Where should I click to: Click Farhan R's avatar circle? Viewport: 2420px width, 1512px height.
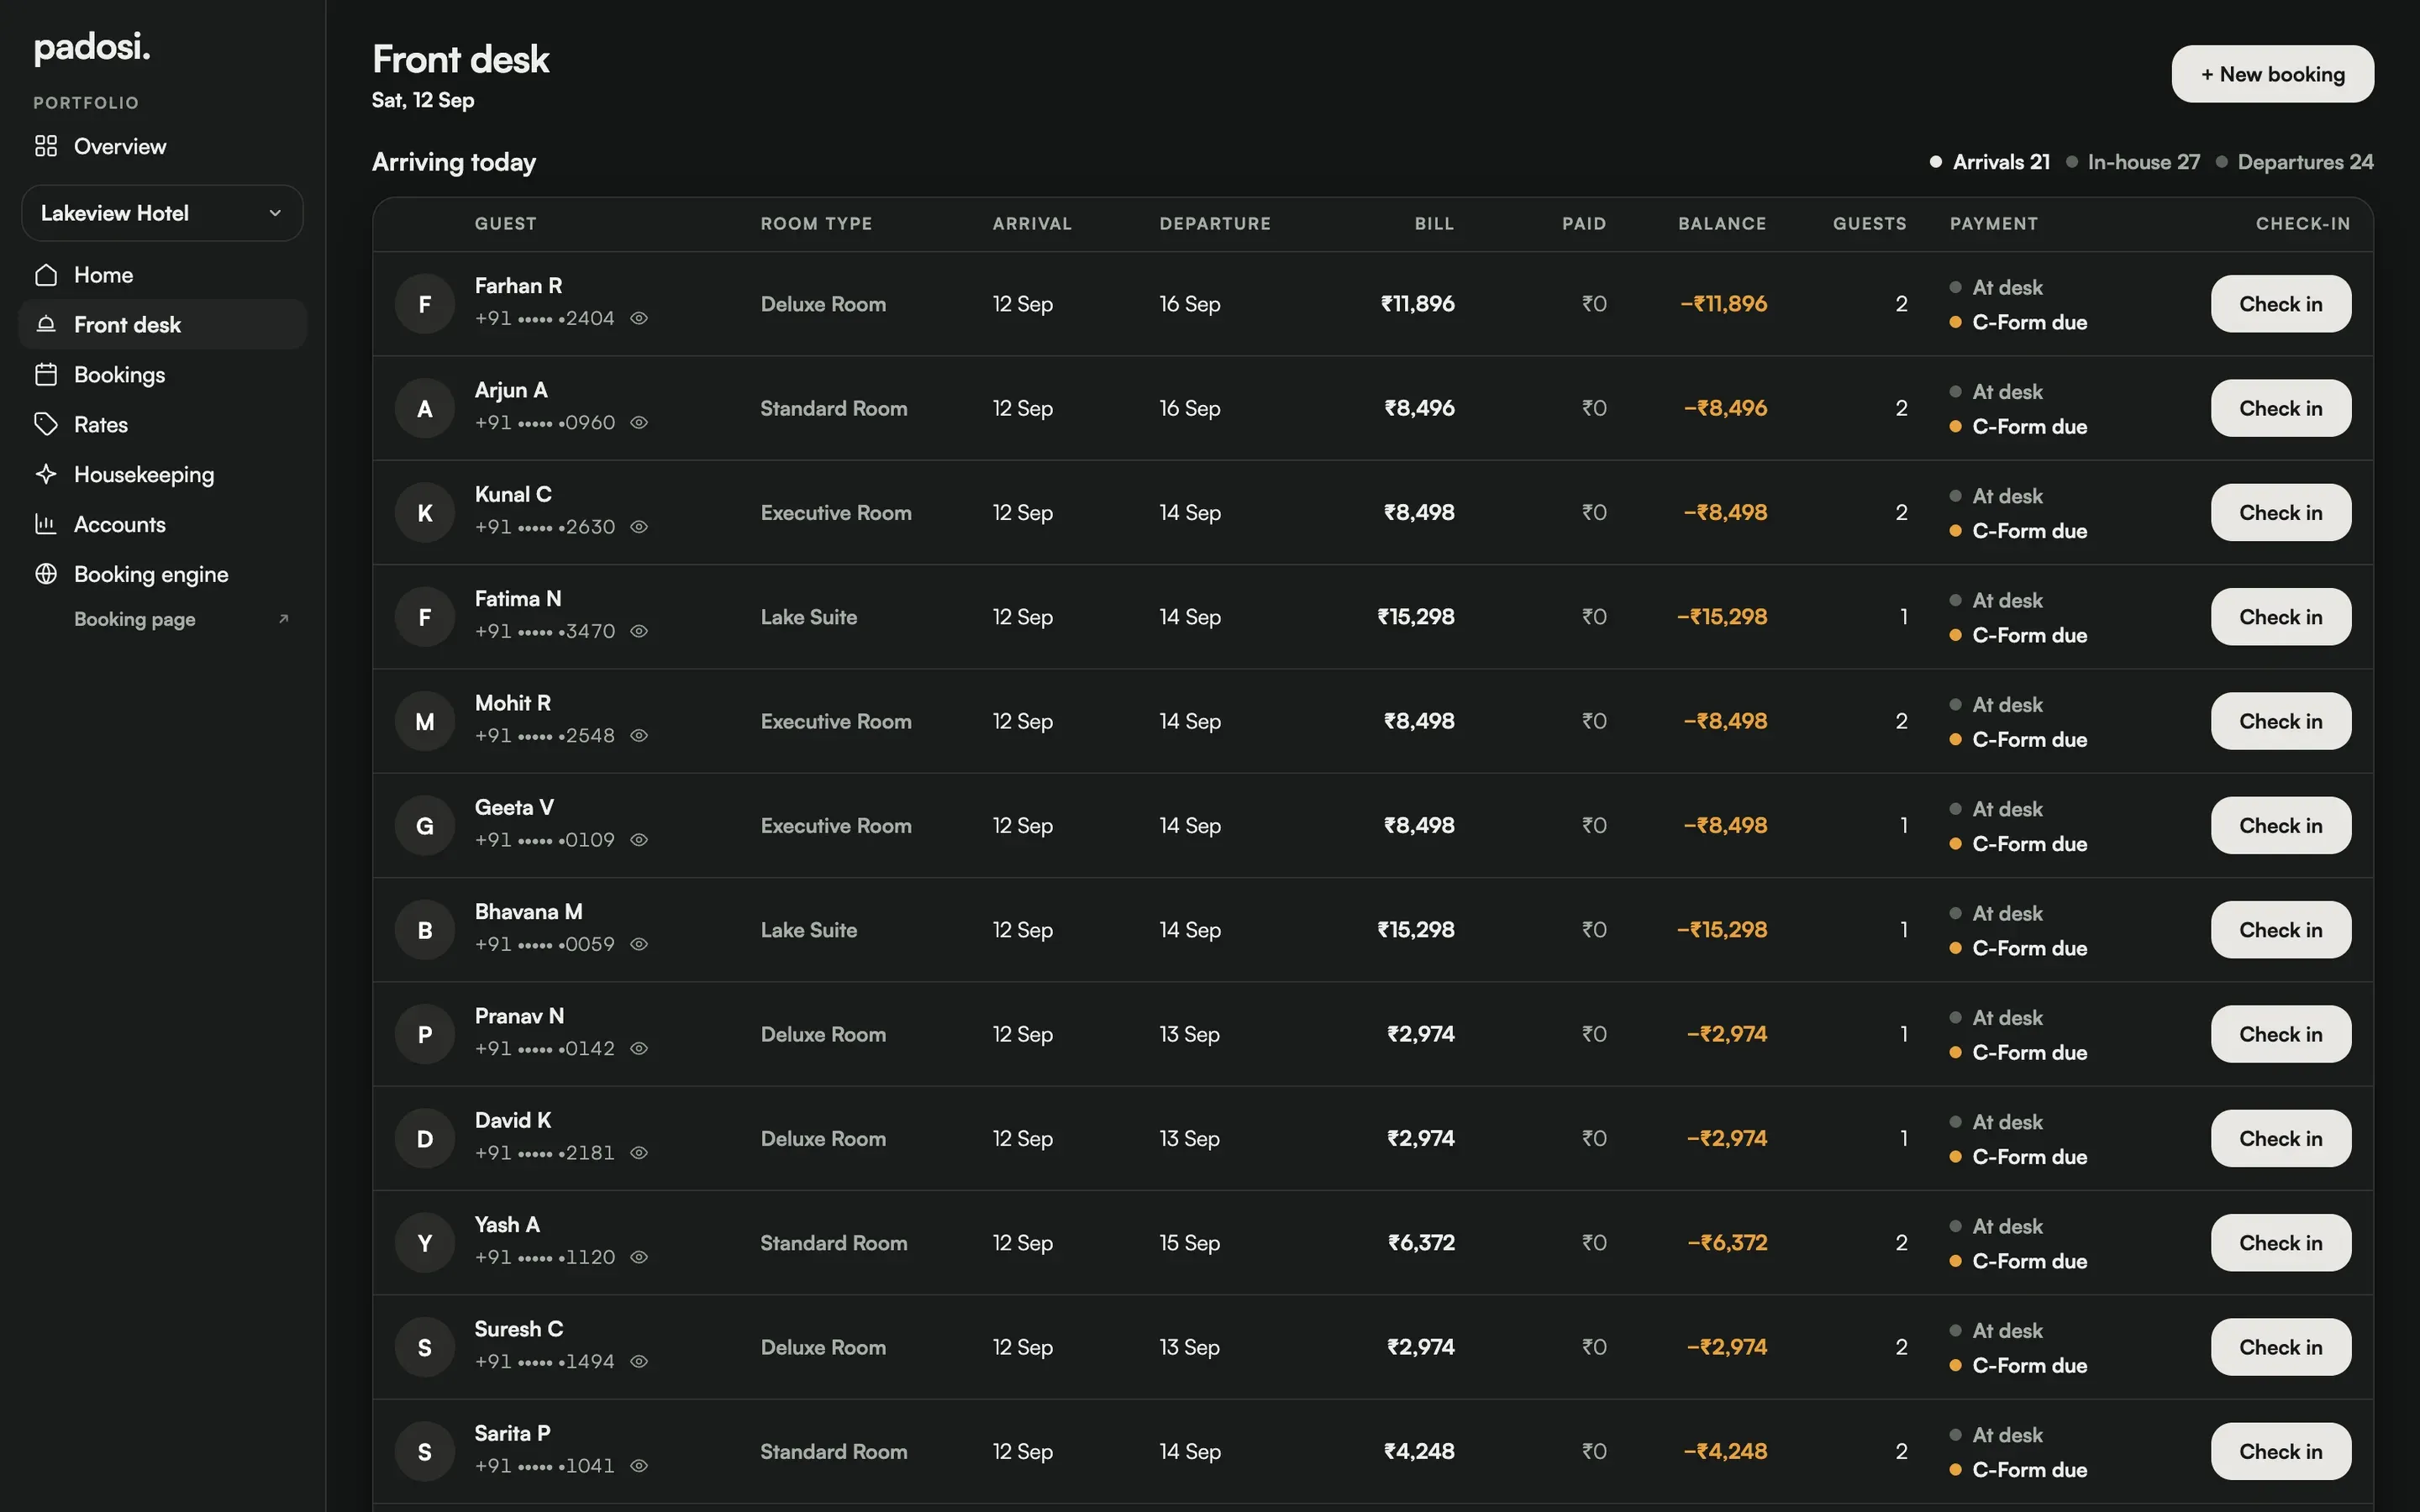425,304
